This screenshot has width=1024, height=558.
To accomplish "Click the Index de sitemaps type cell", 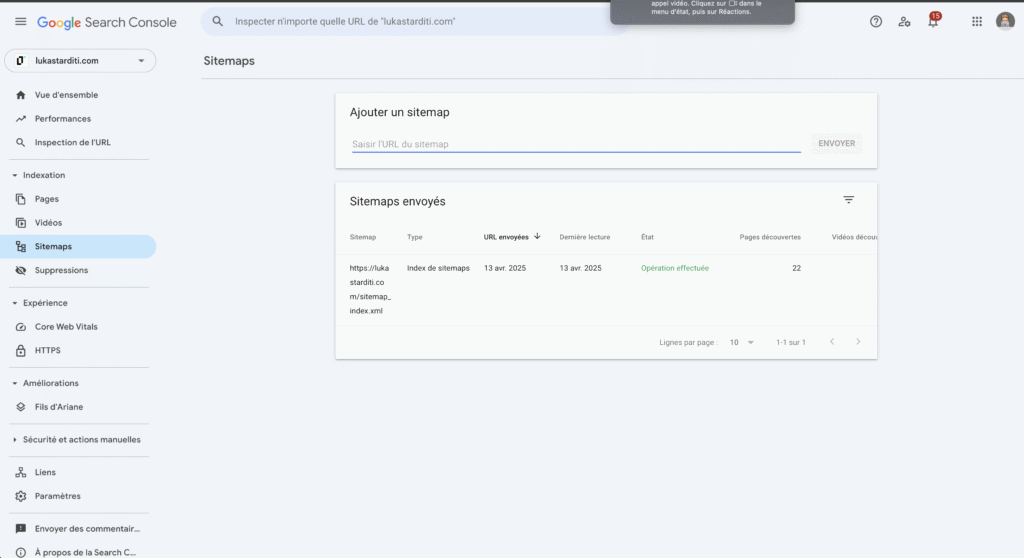I will pyautogui.click(x=438, y=268).
